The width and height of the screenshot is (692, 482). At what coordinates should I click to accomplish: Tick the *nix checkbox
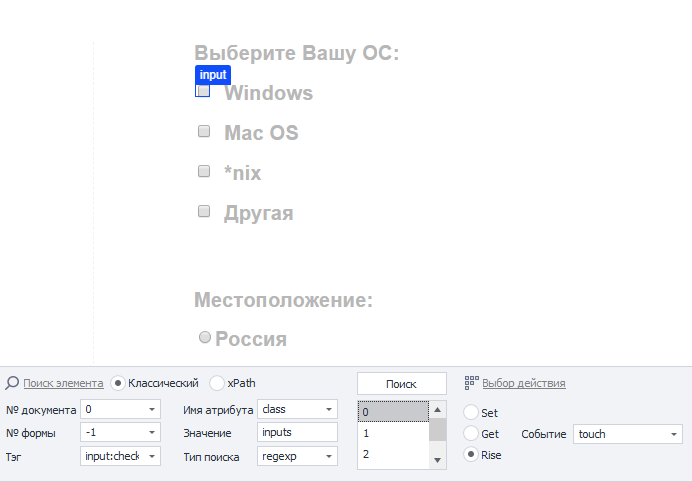coord(204,171)
